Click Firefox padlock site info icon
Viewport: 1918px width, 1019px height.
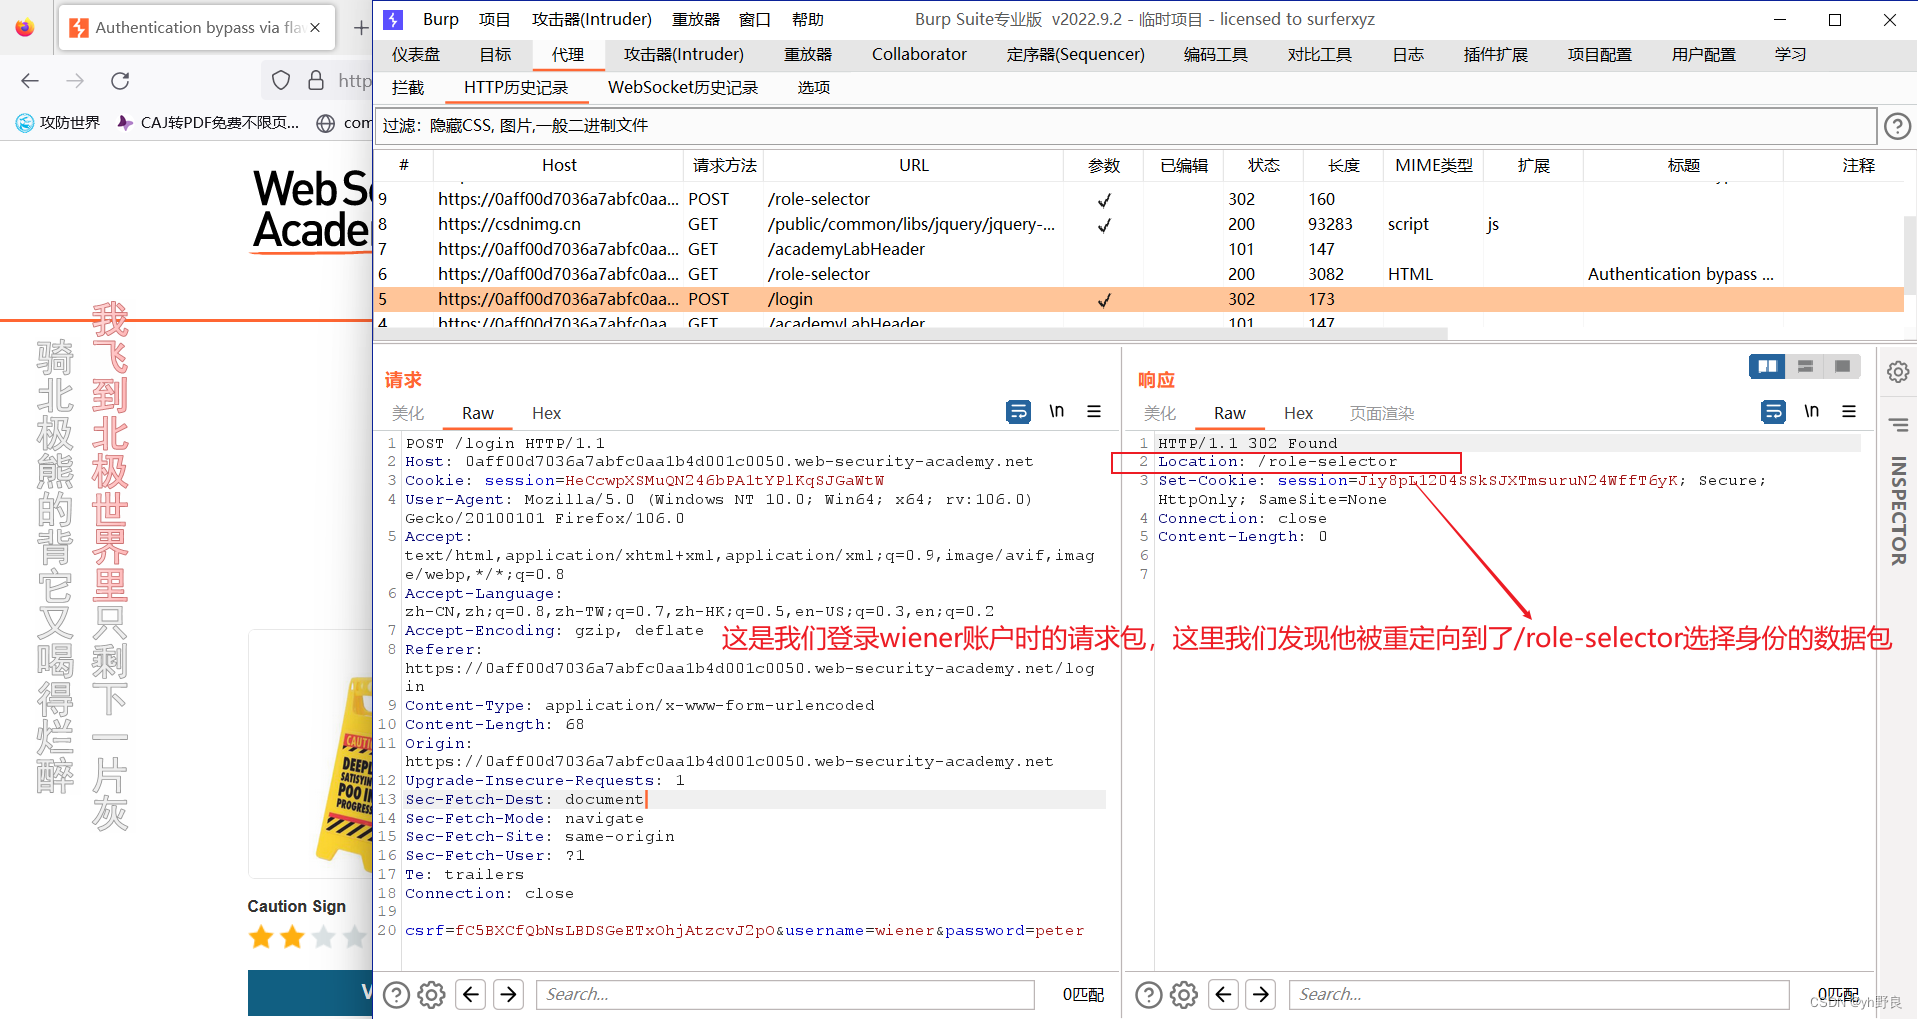pyautogui.click(x=316, y=81)
